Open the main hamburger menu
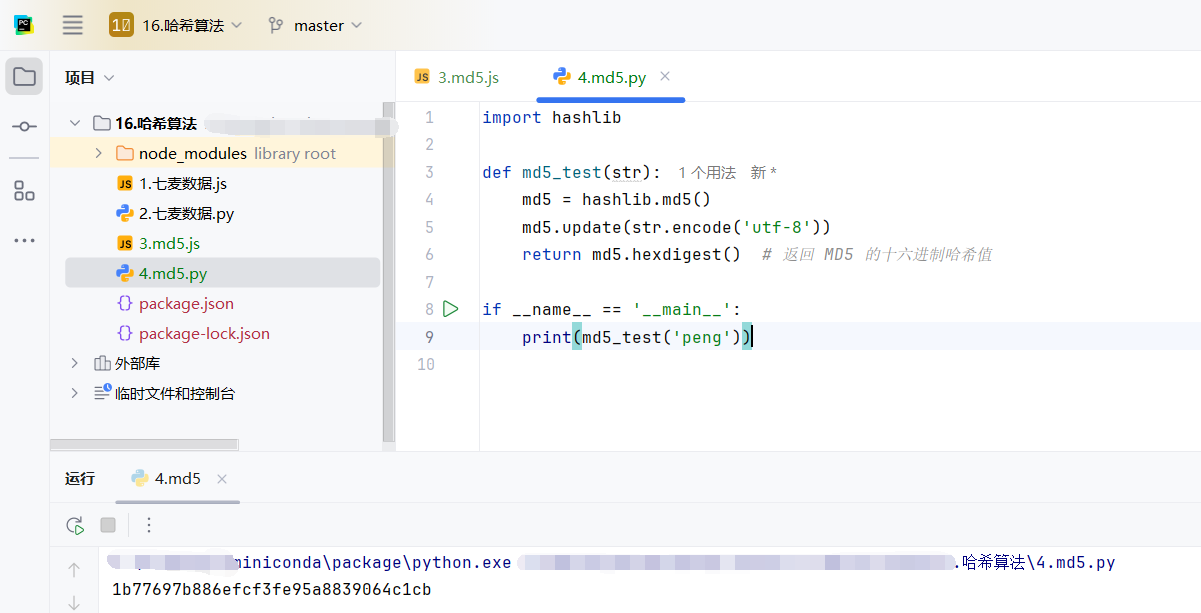The width and height of the screenshot is (1201, 613). coord(72,25)
